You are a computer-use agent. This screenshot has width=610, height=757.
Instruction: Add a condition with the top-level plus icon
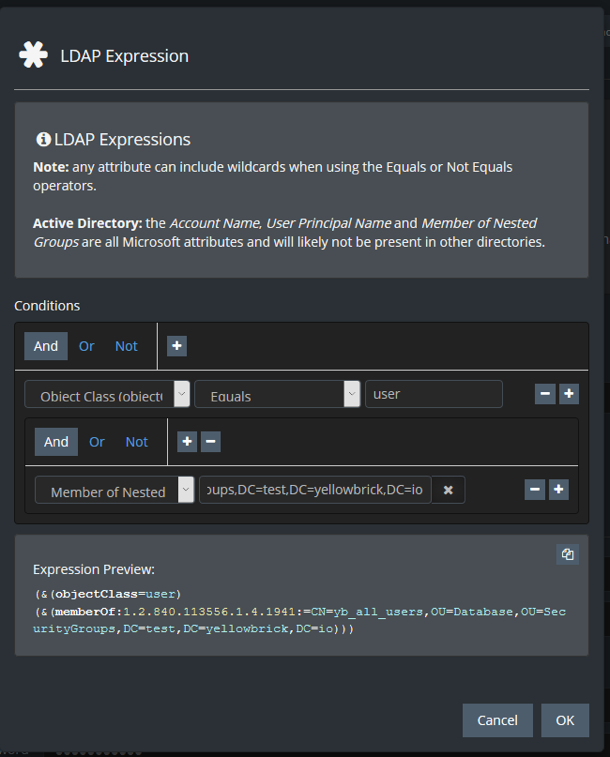point(177,346)
